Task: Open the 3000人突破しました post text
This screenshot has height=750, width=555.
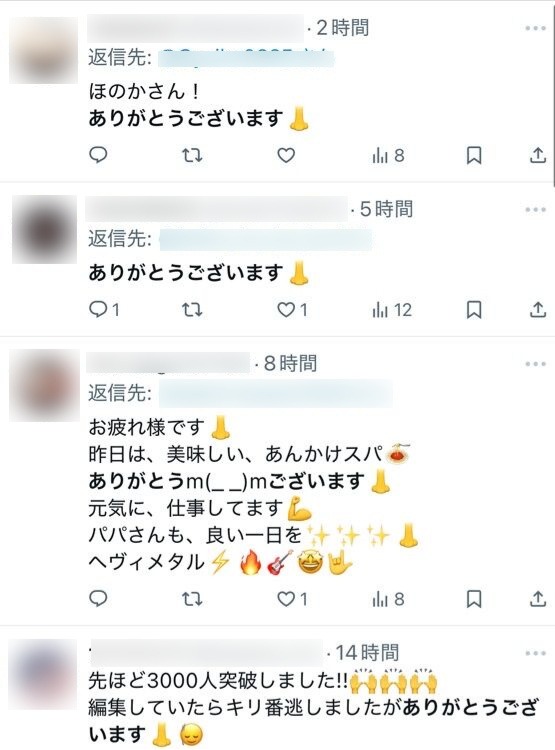Action: tap(313, 708)
